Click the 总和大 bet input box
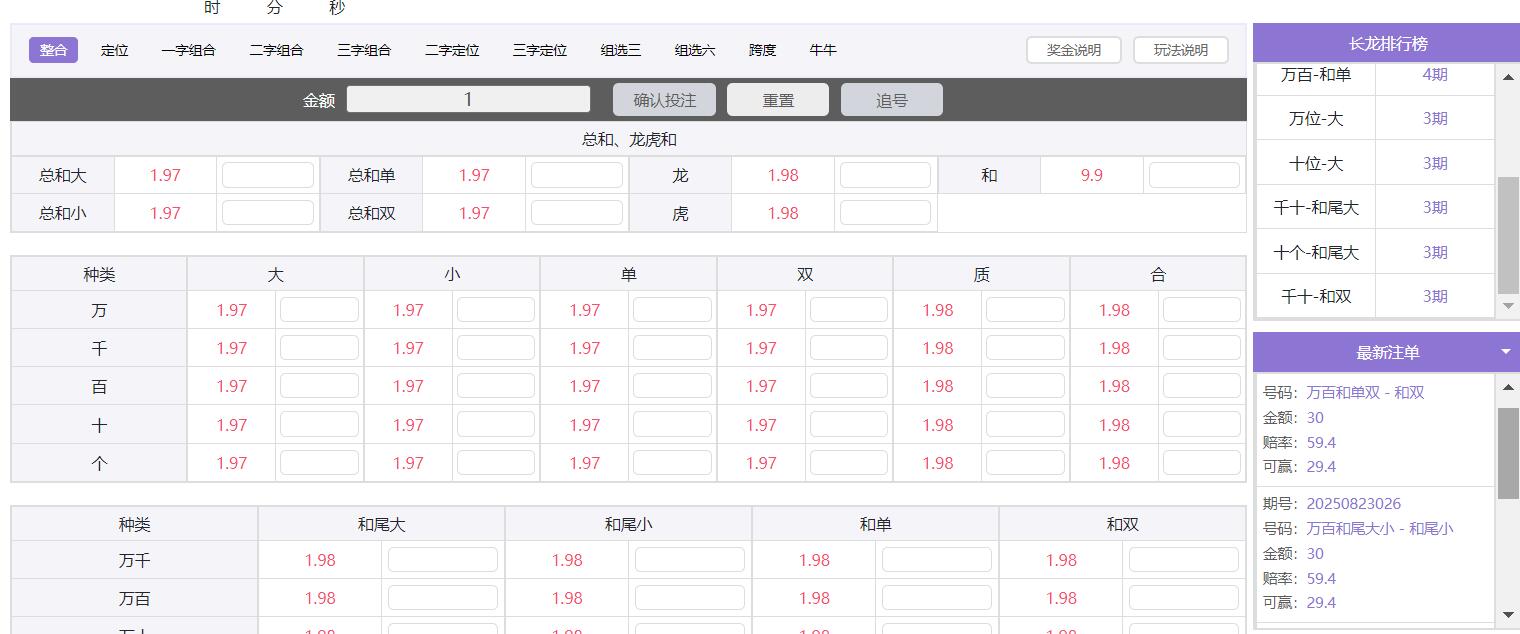The image size is (1520, 634). tap(268, 175)
